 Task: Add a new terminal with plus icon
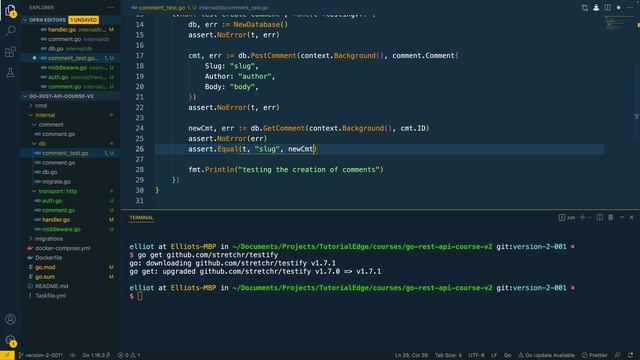click(582, 218)
